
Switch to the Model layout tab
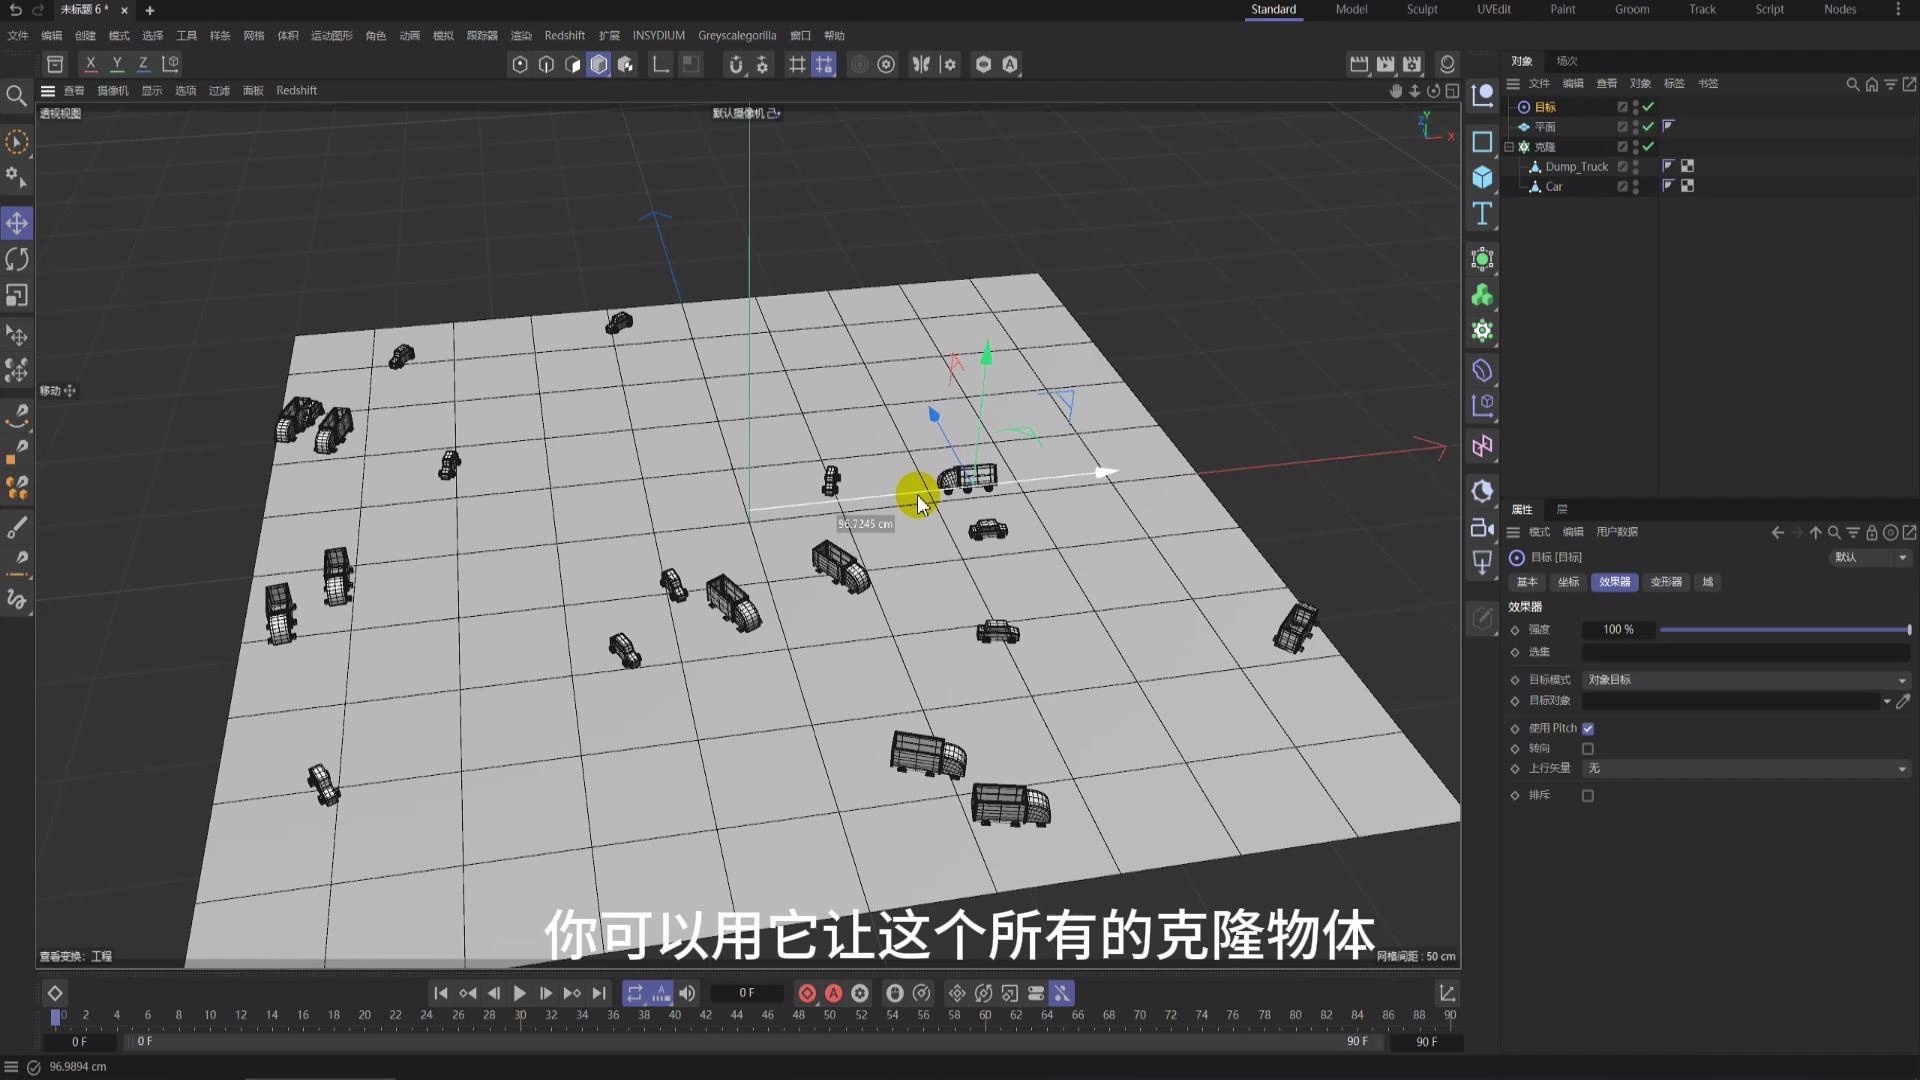click(x=1351, y=10)
